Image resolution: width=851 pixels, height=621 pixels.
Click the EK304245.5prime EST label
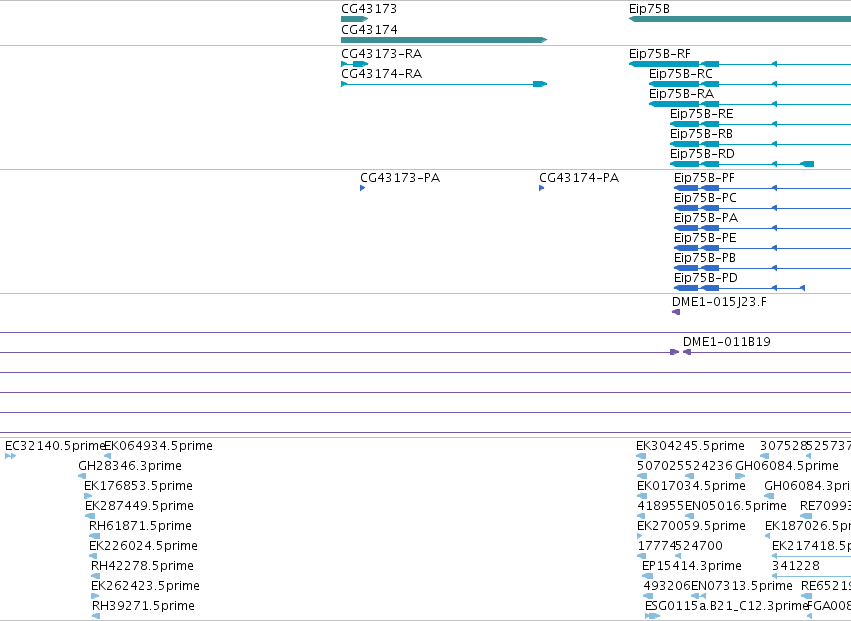690,446
